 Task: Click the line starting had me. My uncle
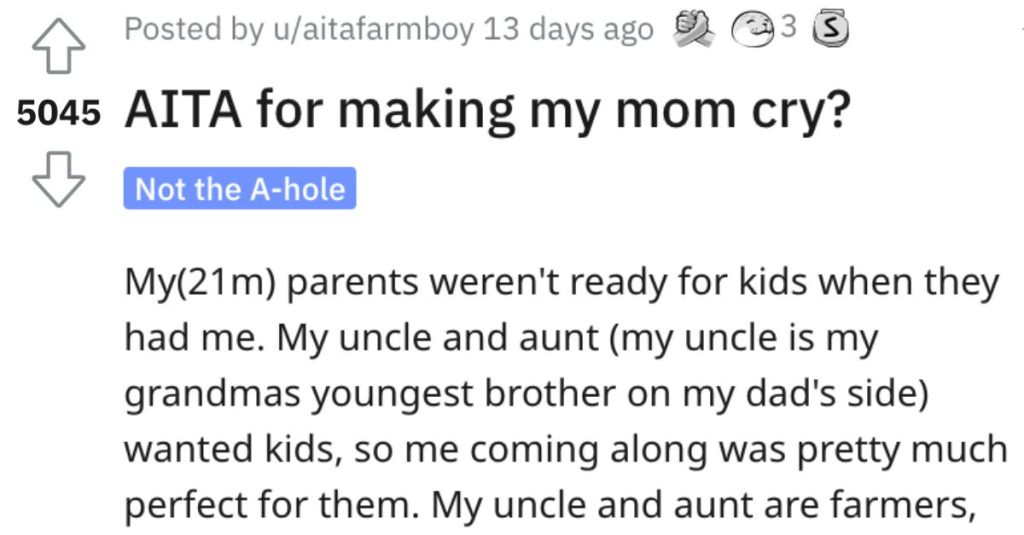coord(501,338)
